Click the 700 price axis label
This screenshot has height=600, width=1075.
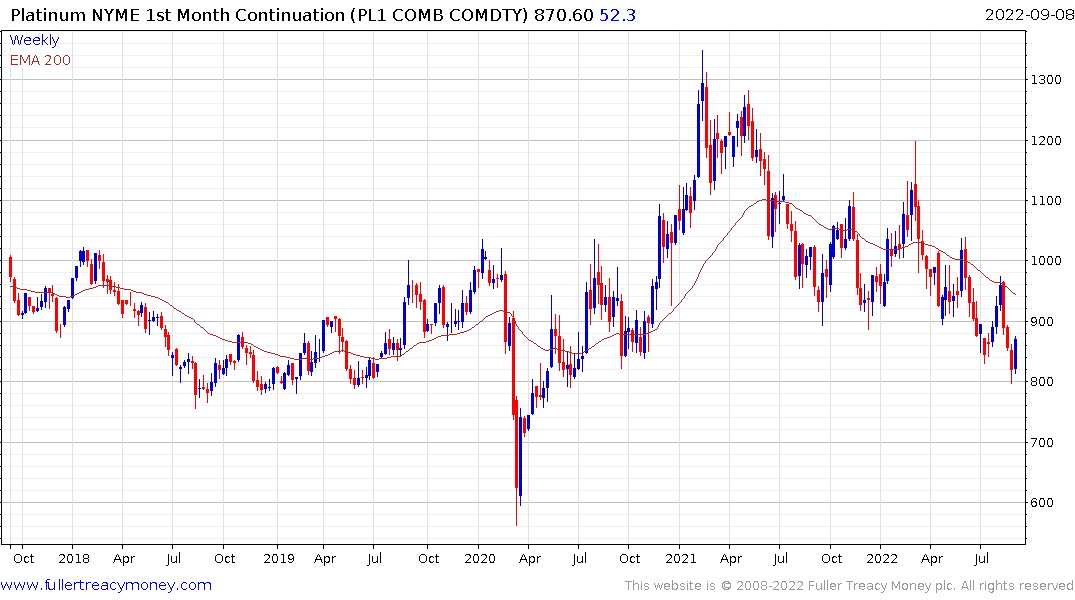click(1043, 442)
